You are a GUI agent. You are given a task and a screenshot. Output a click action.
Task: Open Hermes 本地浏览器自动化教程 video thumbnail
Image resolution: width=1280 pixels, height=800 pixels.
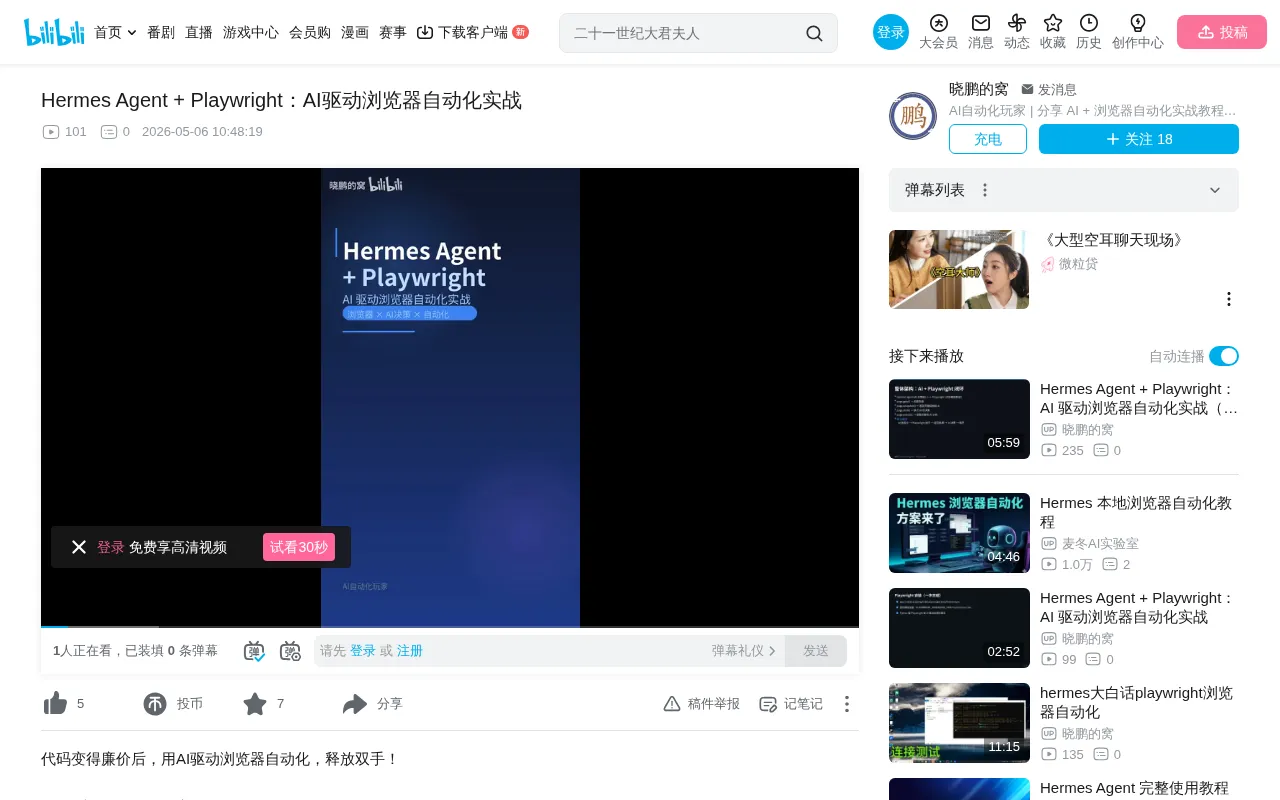coord(959,533)
